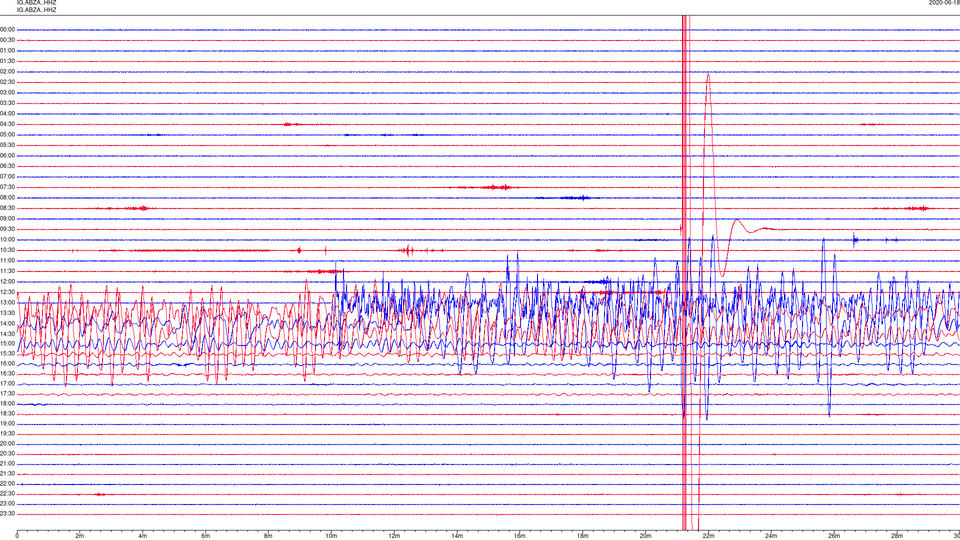Pick the 28m axis tick label

(897, 536)
